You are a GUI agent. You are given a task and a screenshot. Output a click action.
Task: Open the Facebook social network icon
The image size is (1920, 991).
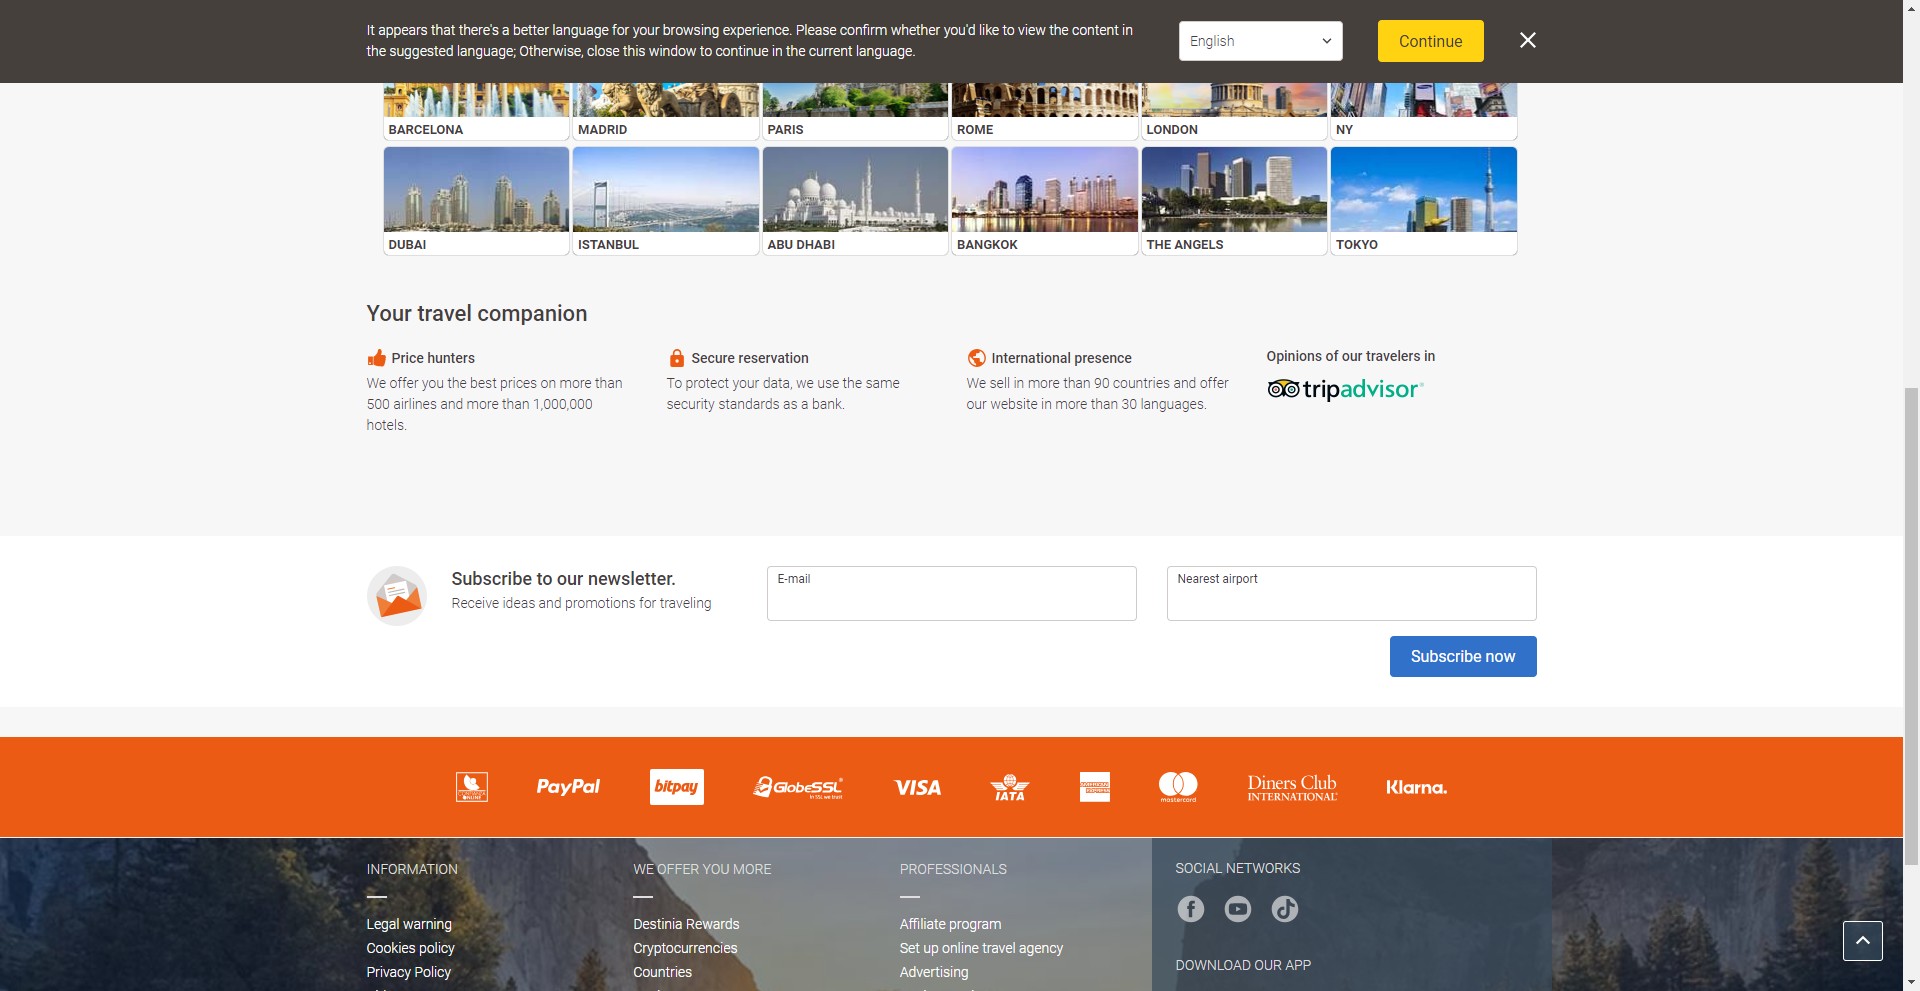[x=1190, y=909]
